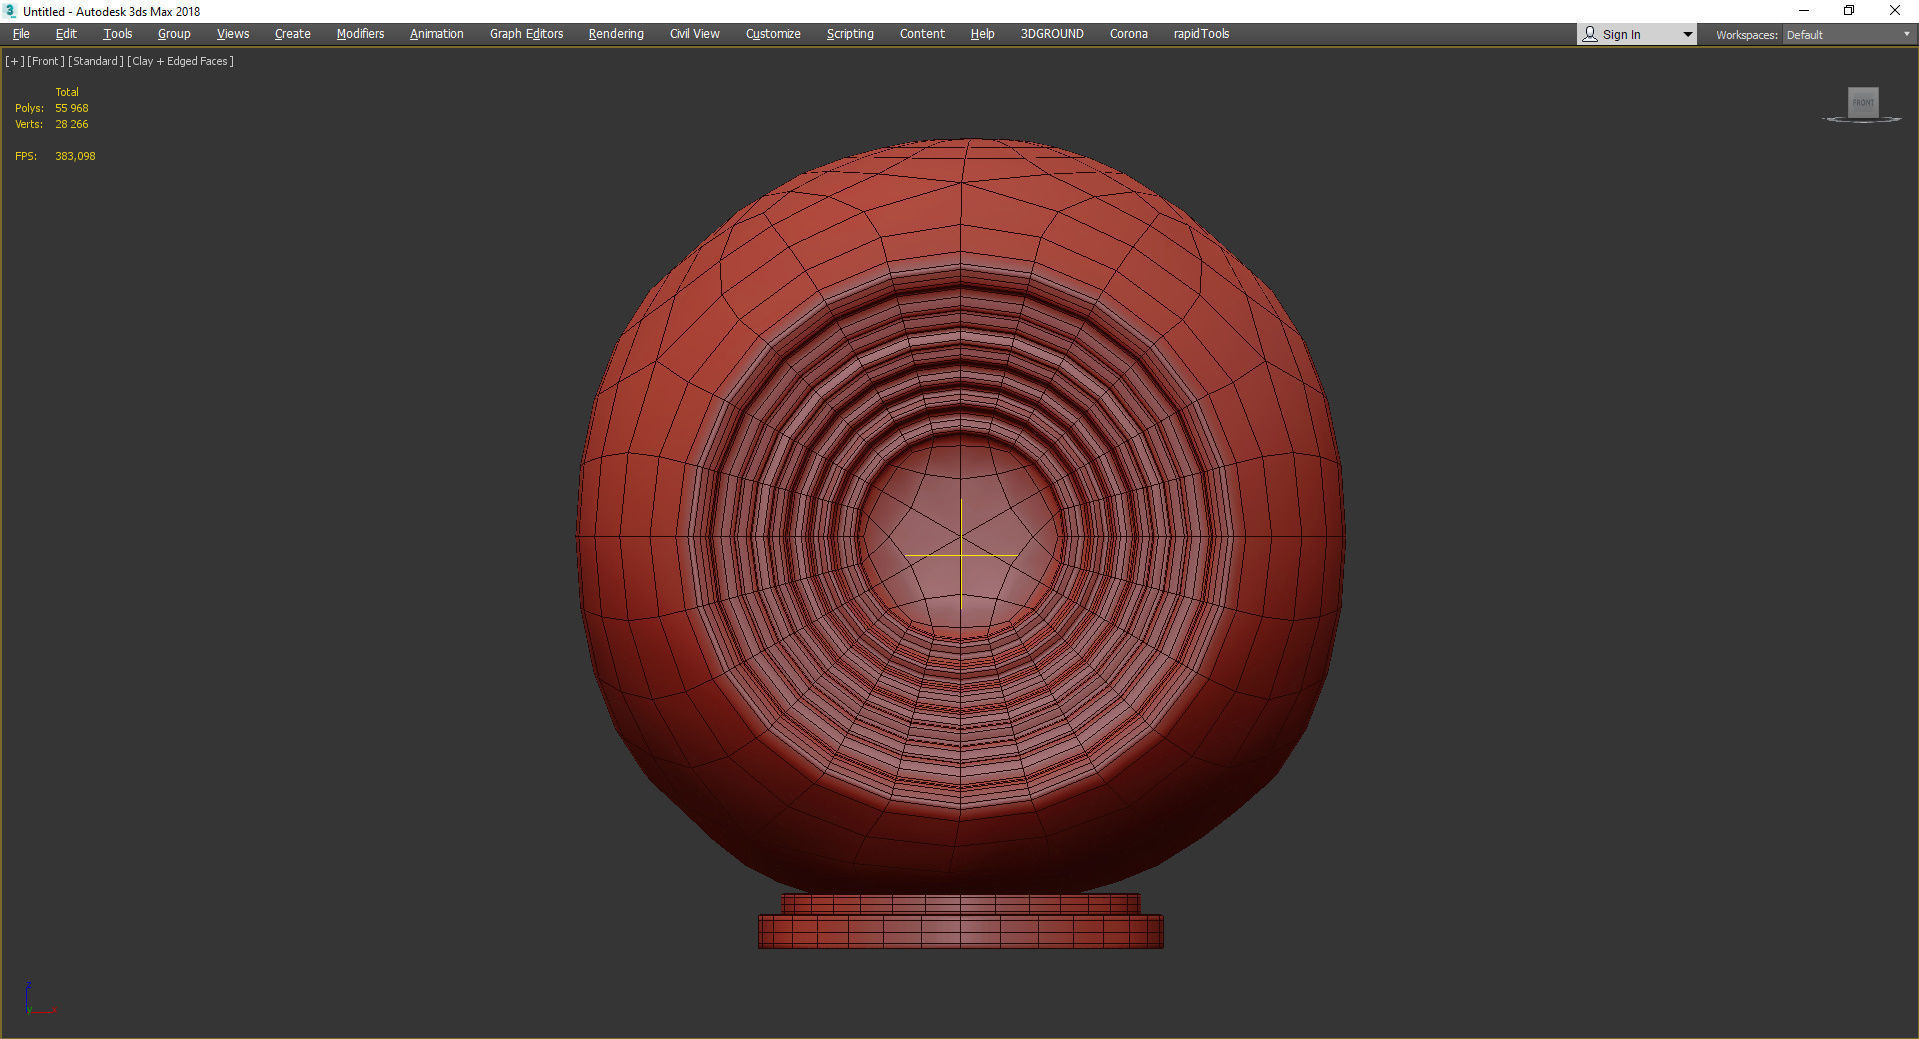The width and height of the screenshot is (1919, 1039).
Task: Close the 3ds Max window
Action: 1895,11
